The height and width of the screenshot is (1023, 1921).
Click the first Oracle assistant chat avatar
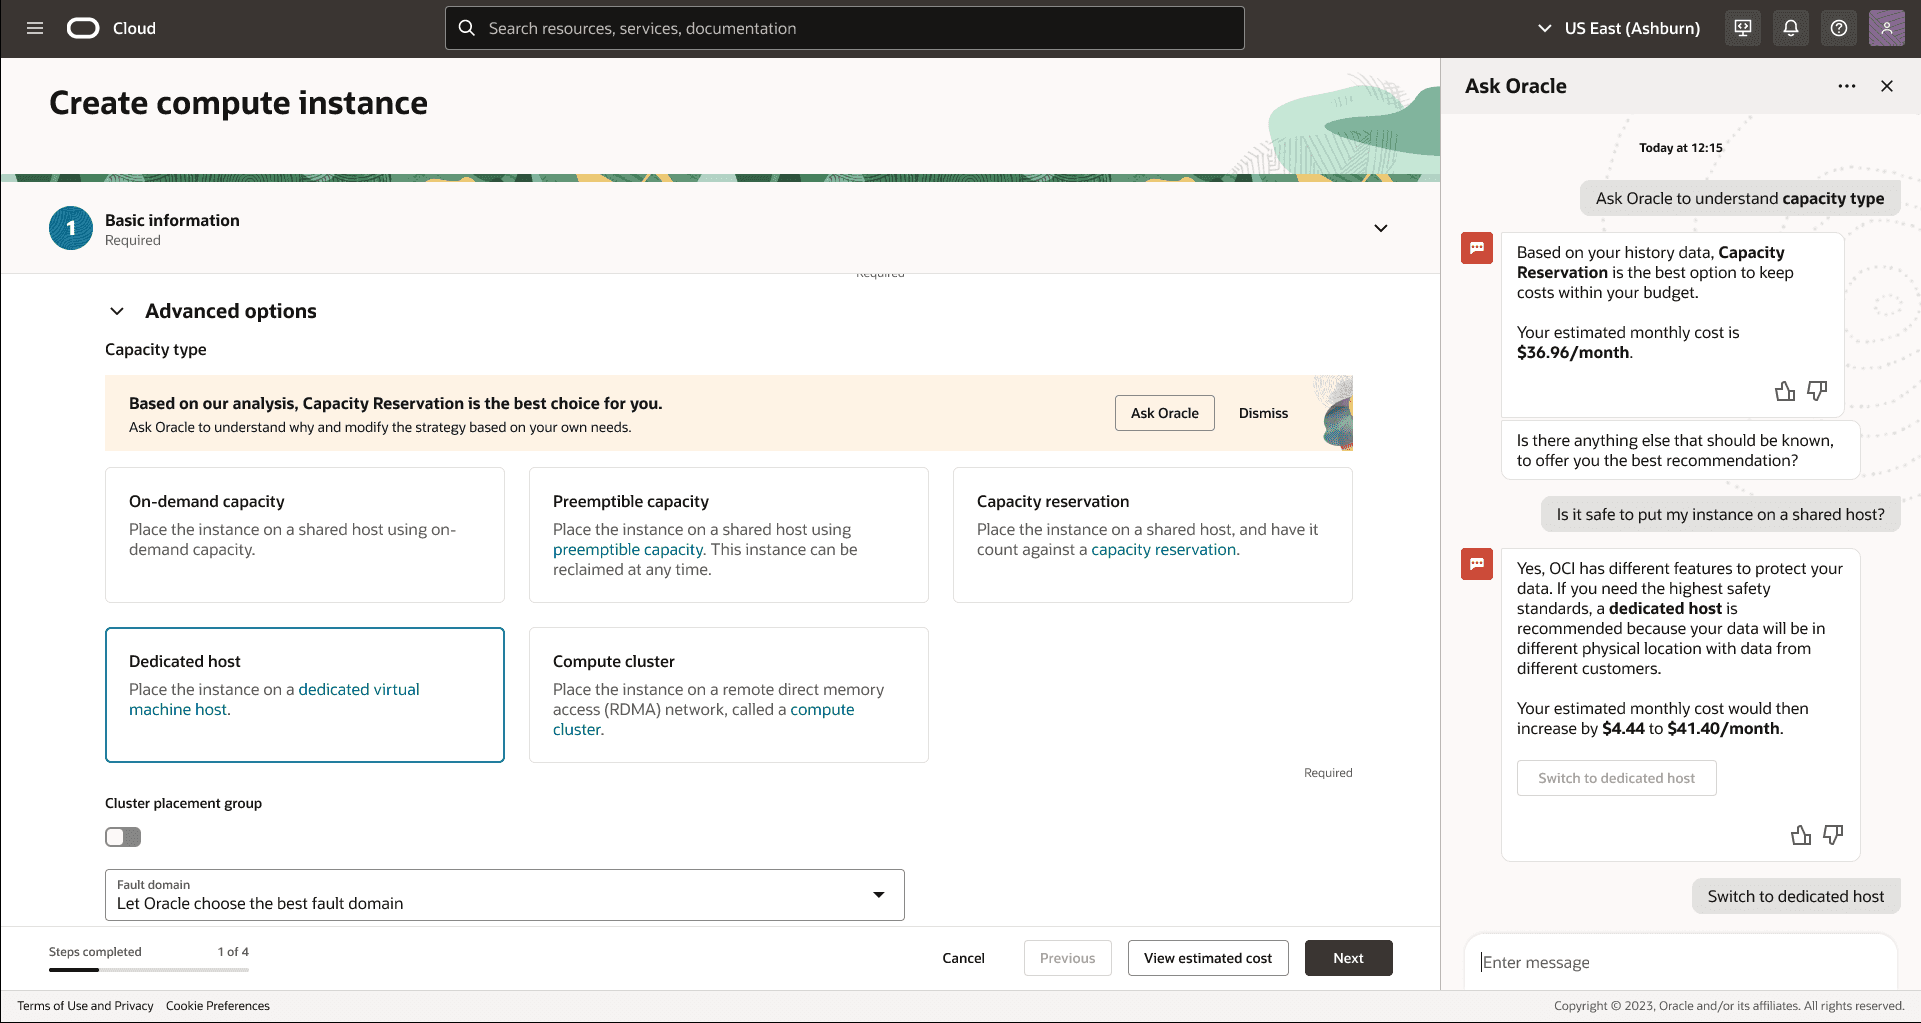[x=1477, y=248]
